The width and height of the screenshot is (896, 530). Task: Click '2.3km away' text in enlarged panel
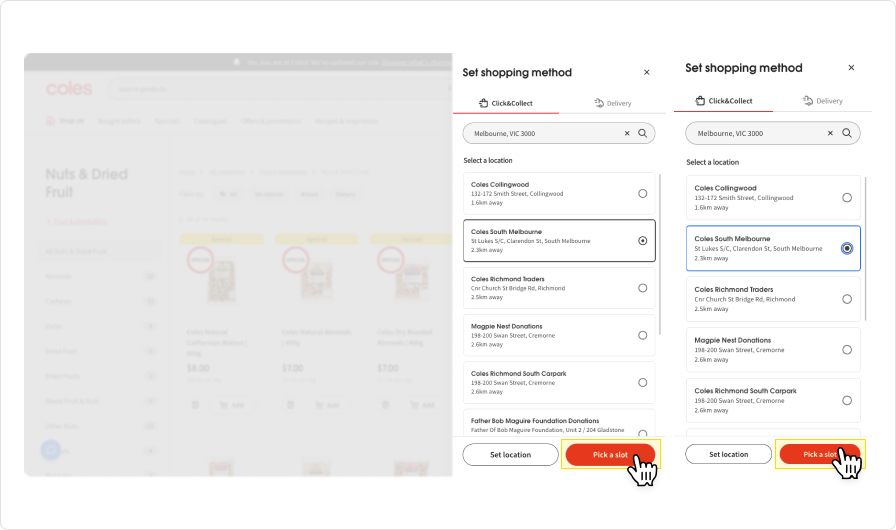(711, 258)
